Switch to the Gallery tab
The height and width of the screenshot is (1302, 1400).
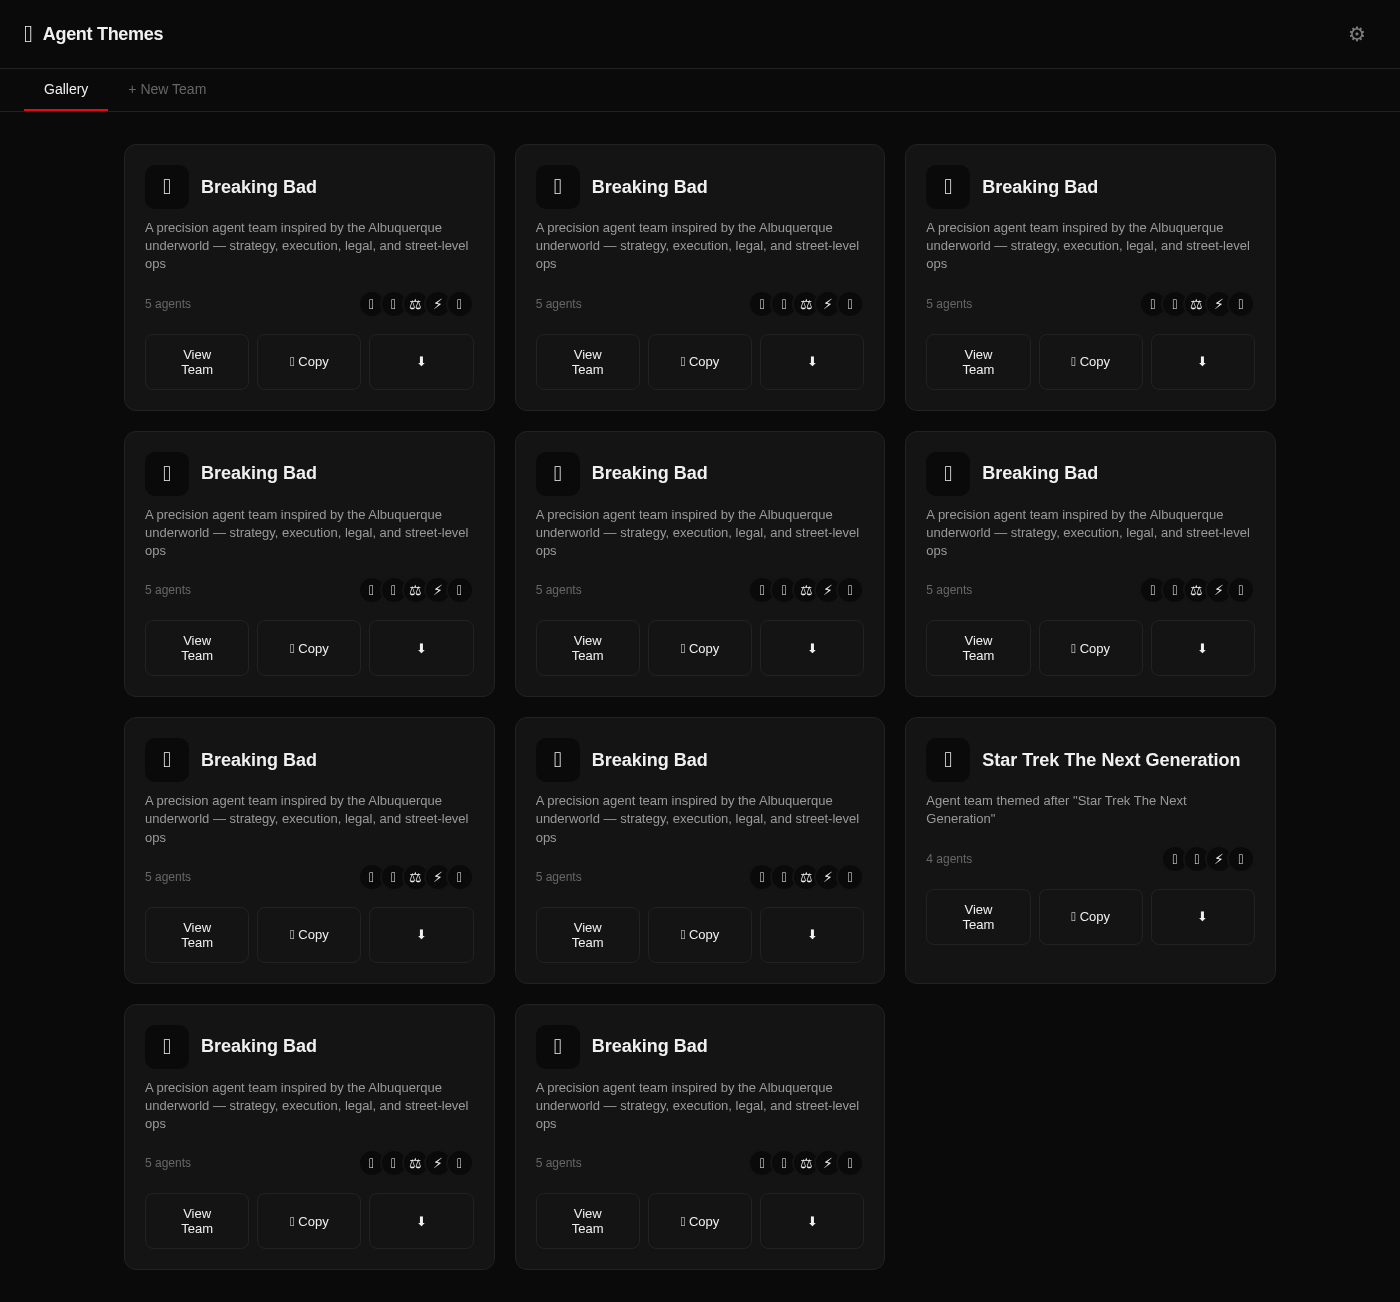[66, 89]
